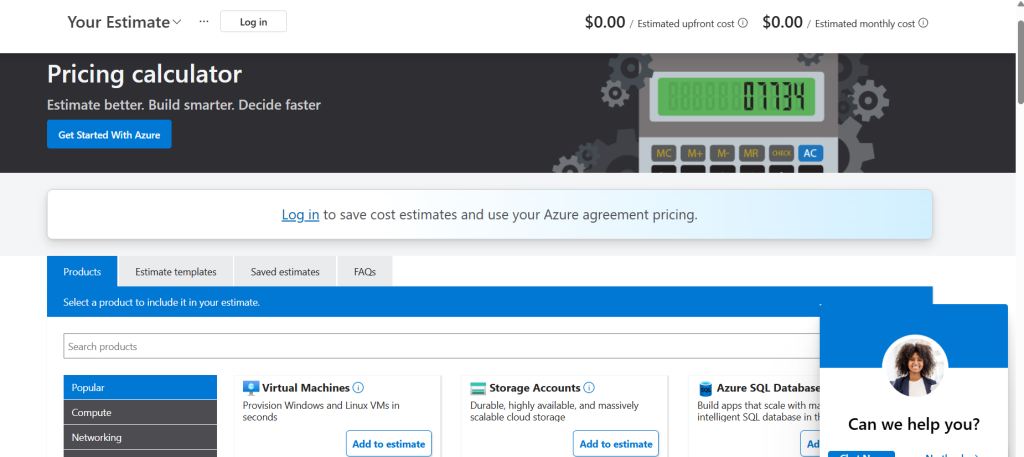The width and height of the screenshot is (1024, 457).
Task: Click the Azure SQL Database title
Action: click(768, 388)
